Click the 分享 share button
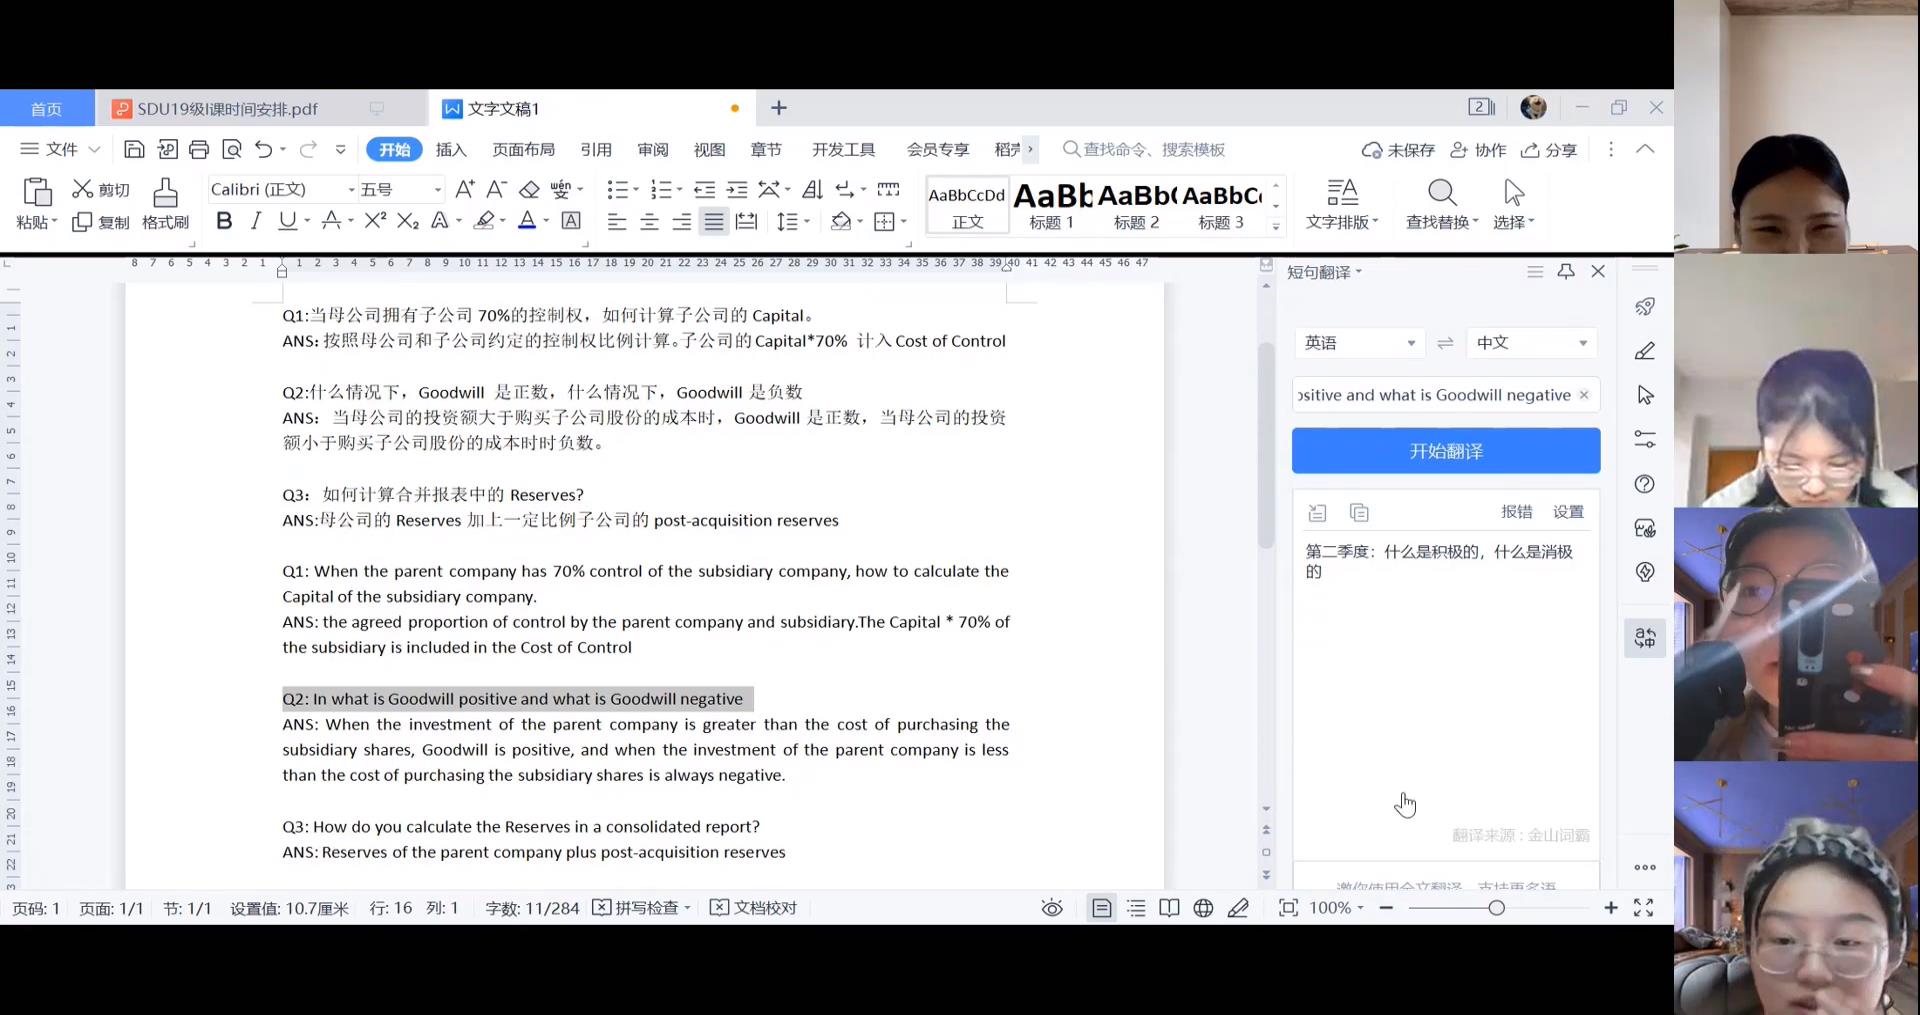The height and width of the screenshot is (1015, 1920). [x=1549, y=150]
